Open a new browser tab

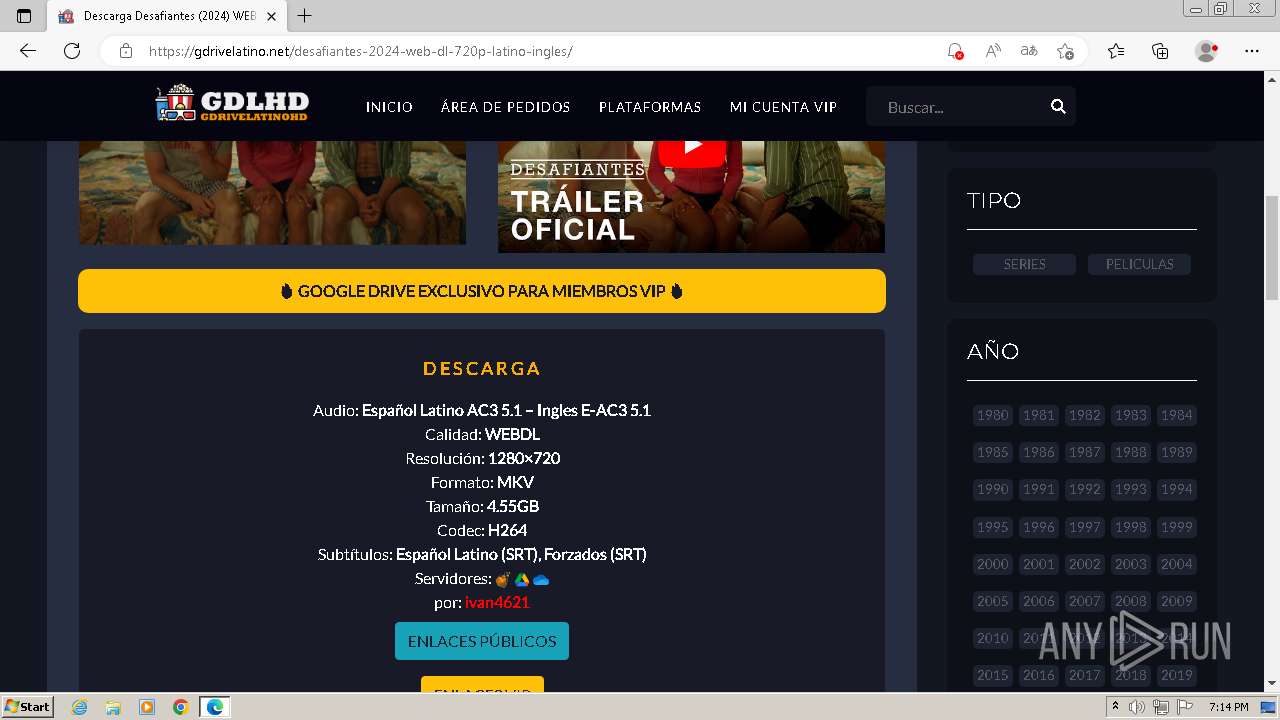305,16
